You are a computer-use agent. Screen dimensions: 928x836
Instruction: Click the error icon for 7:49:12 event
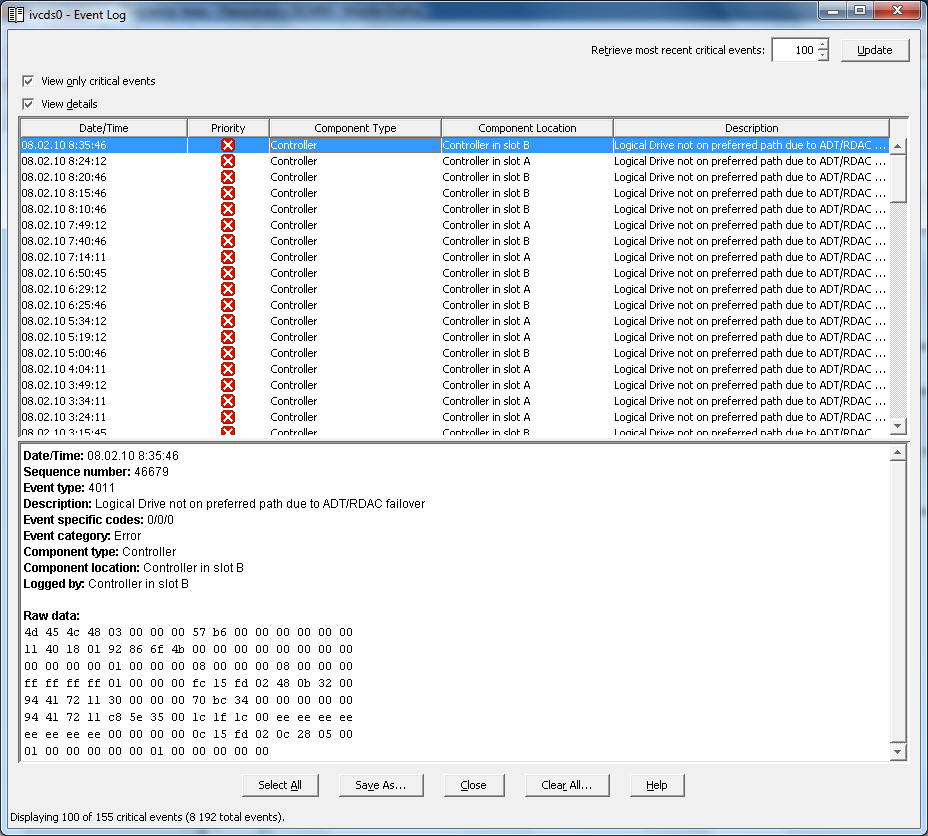point(228,225)
